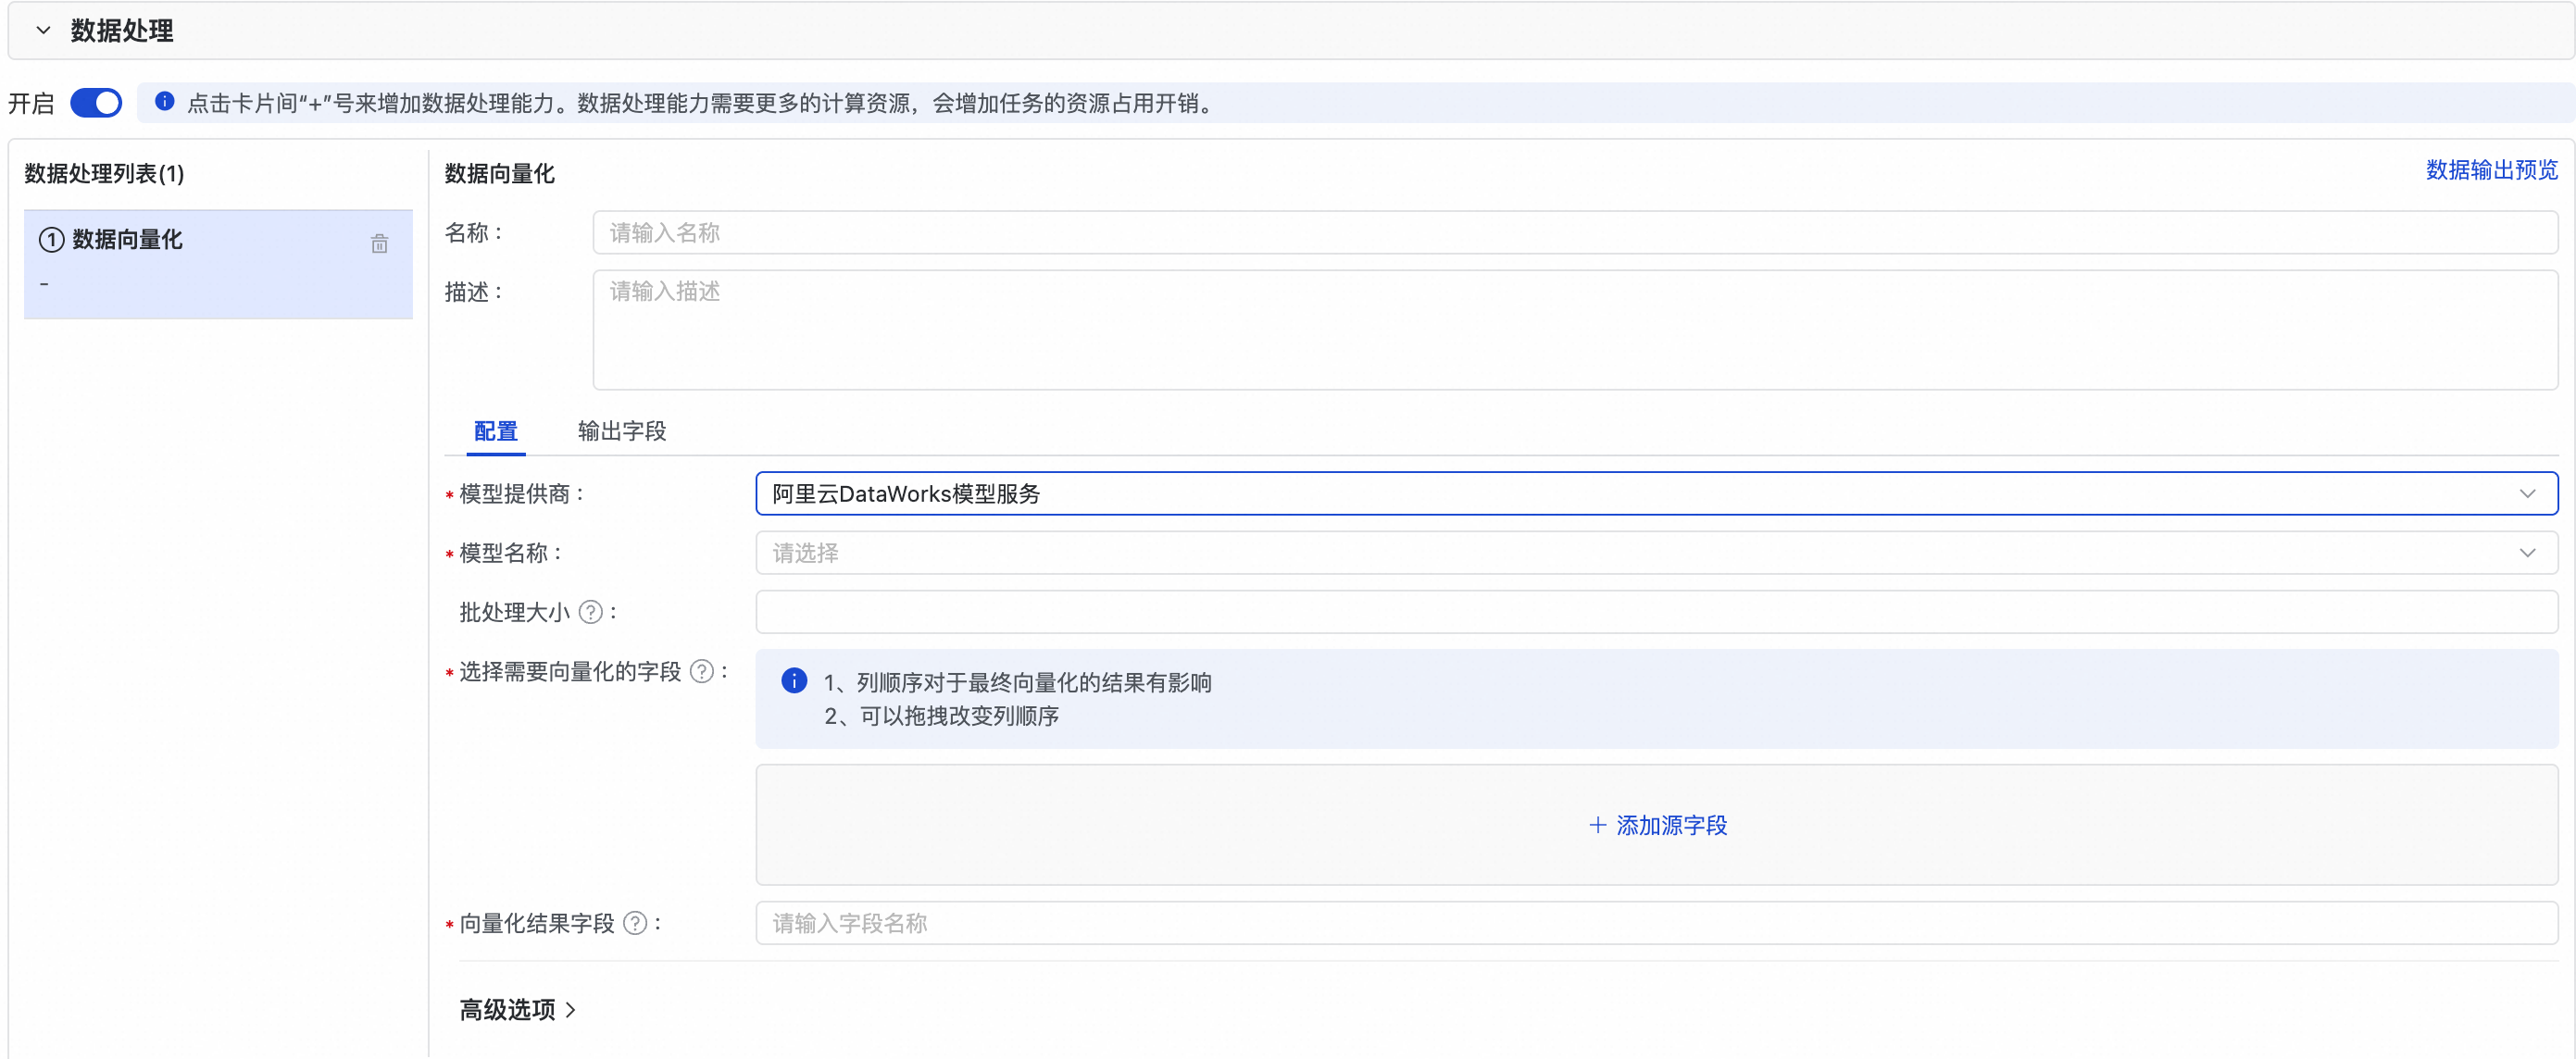Collapse the 数据处理 section chevron
The width and height of the screenshot is (2576, 1059).
43,30
